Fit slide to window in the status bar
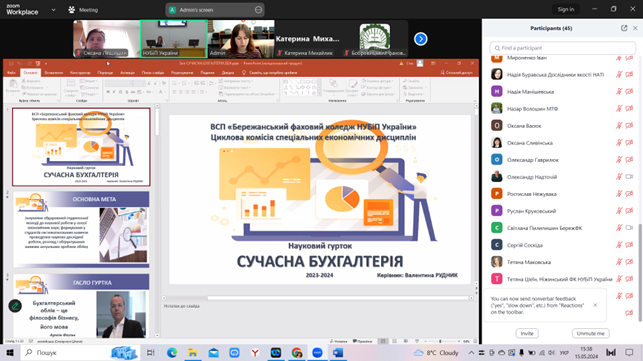Screen dimensions: 643x361 475,341
